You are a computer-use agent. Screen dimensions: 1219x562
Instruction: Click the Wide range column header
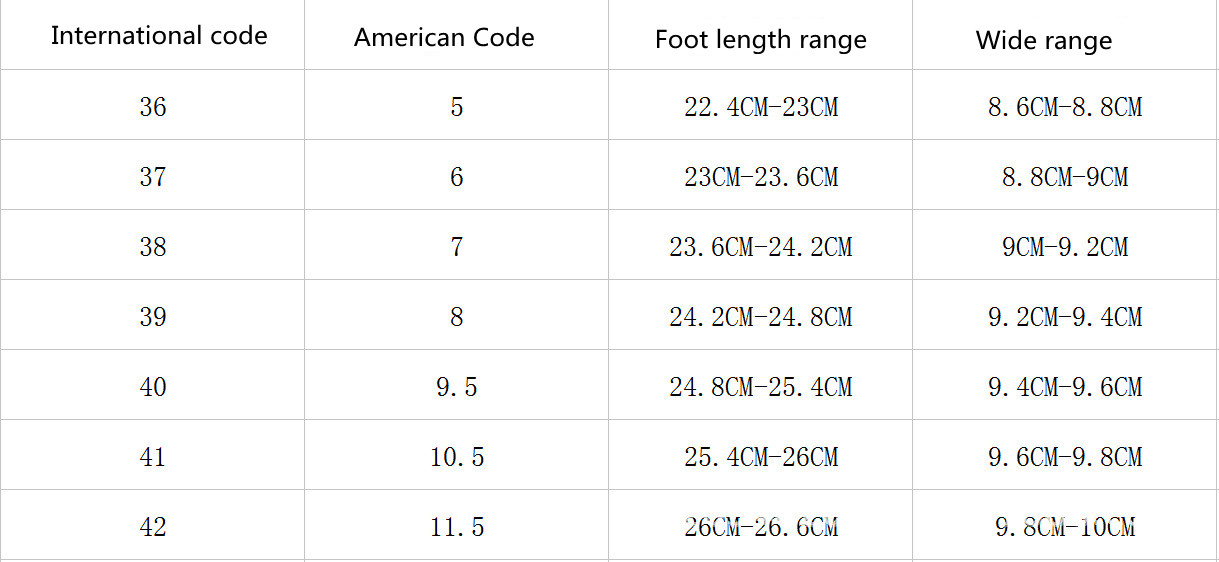(1043, 40)
